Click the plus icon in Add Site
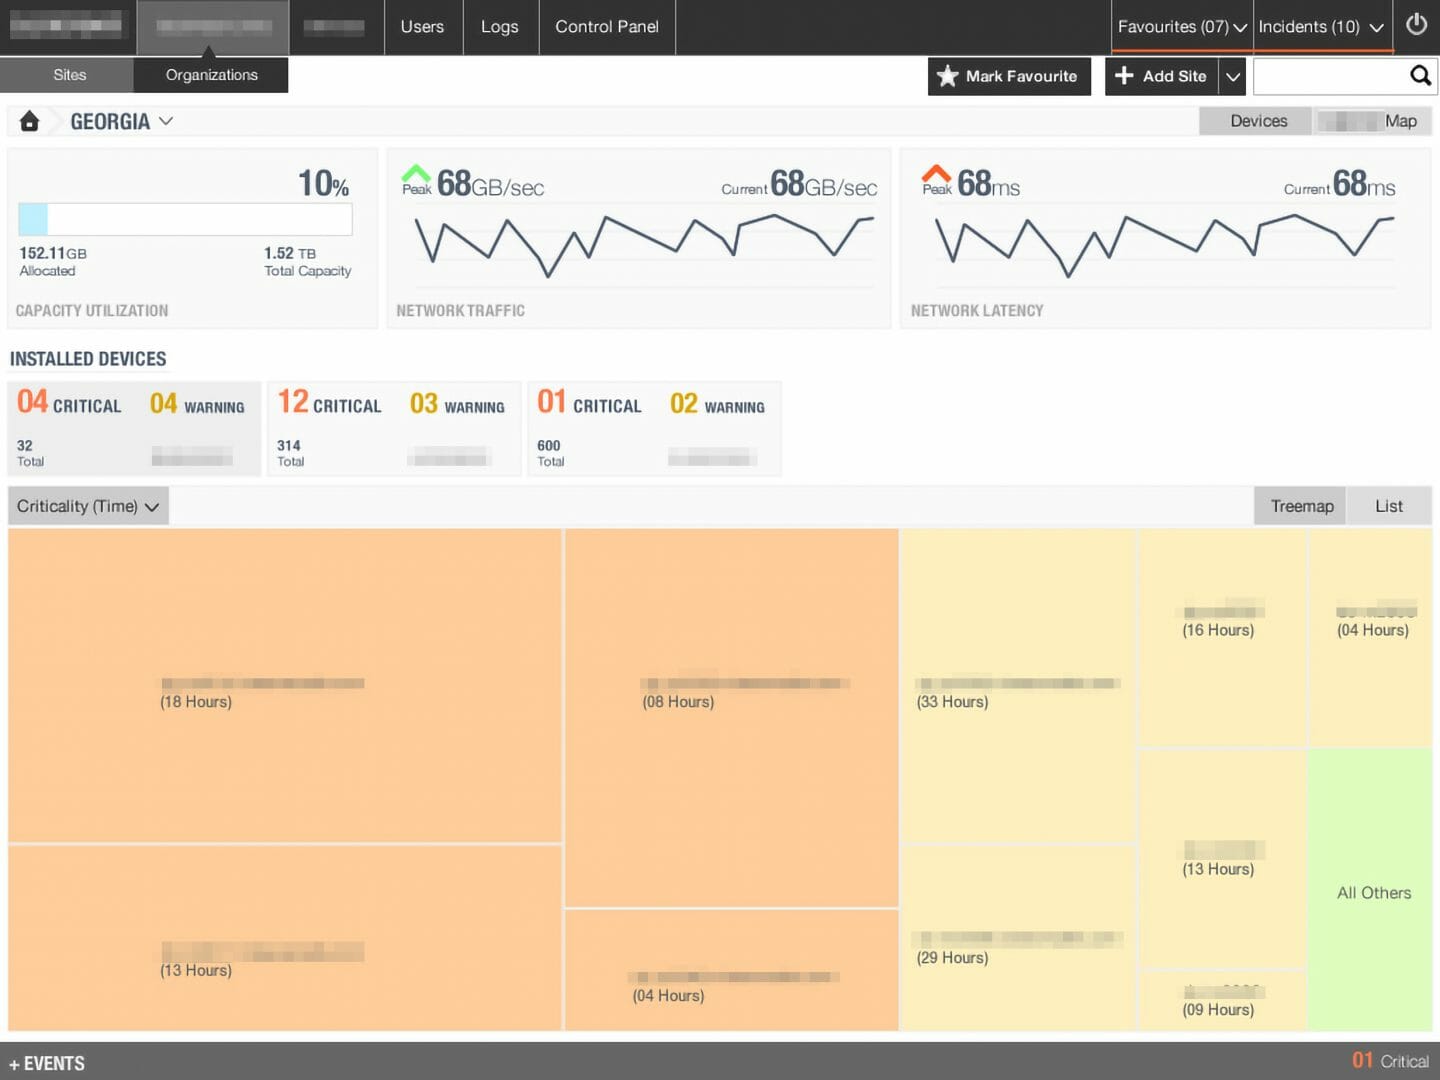Screen dimensions: 1440x1080 tap(1125, 76)
